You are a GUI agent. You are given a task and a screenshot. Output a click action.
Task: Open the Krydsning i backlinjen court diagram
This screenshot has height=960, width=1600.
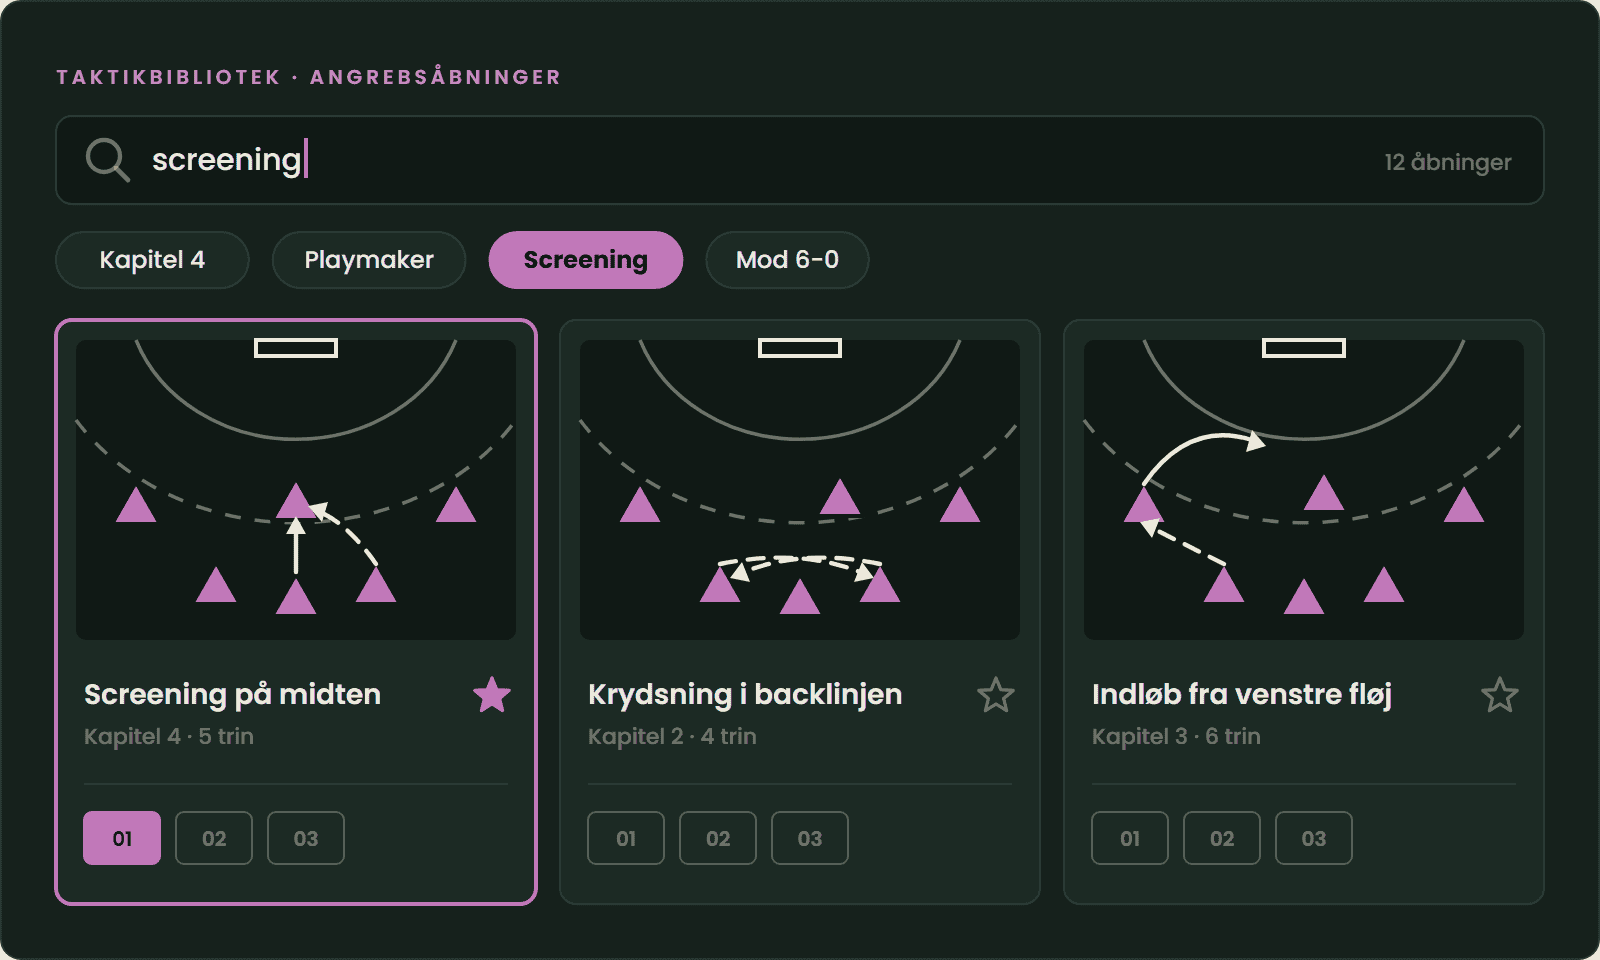(800, 490)
